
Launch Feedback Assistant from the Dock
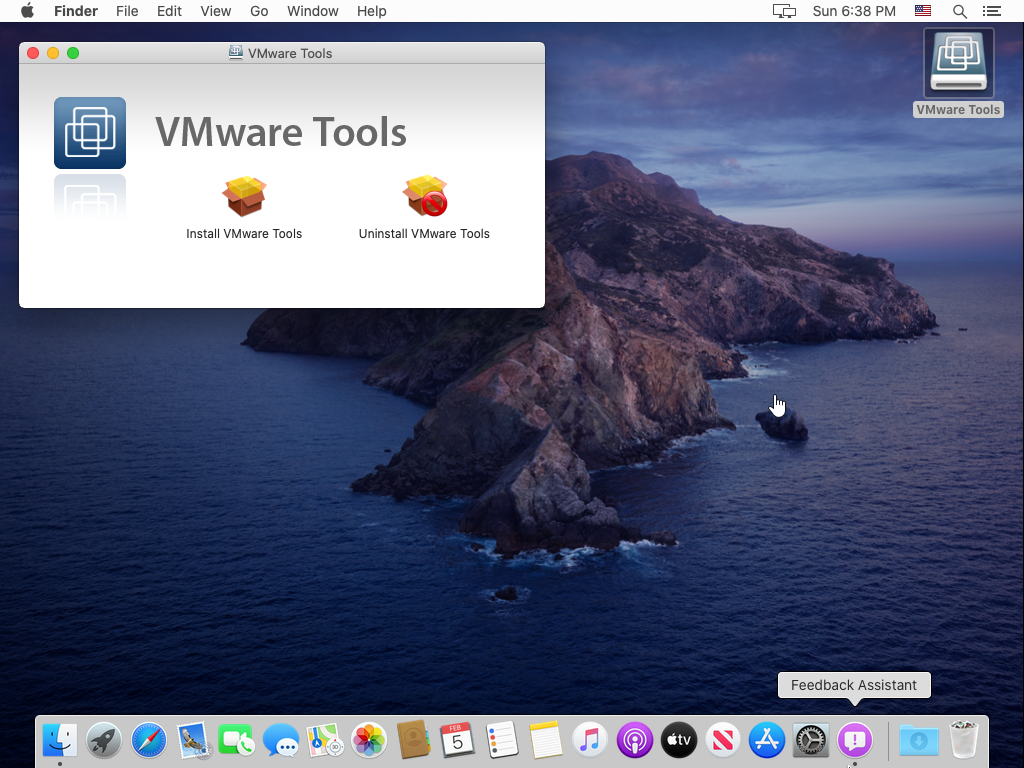coord(854,740)
